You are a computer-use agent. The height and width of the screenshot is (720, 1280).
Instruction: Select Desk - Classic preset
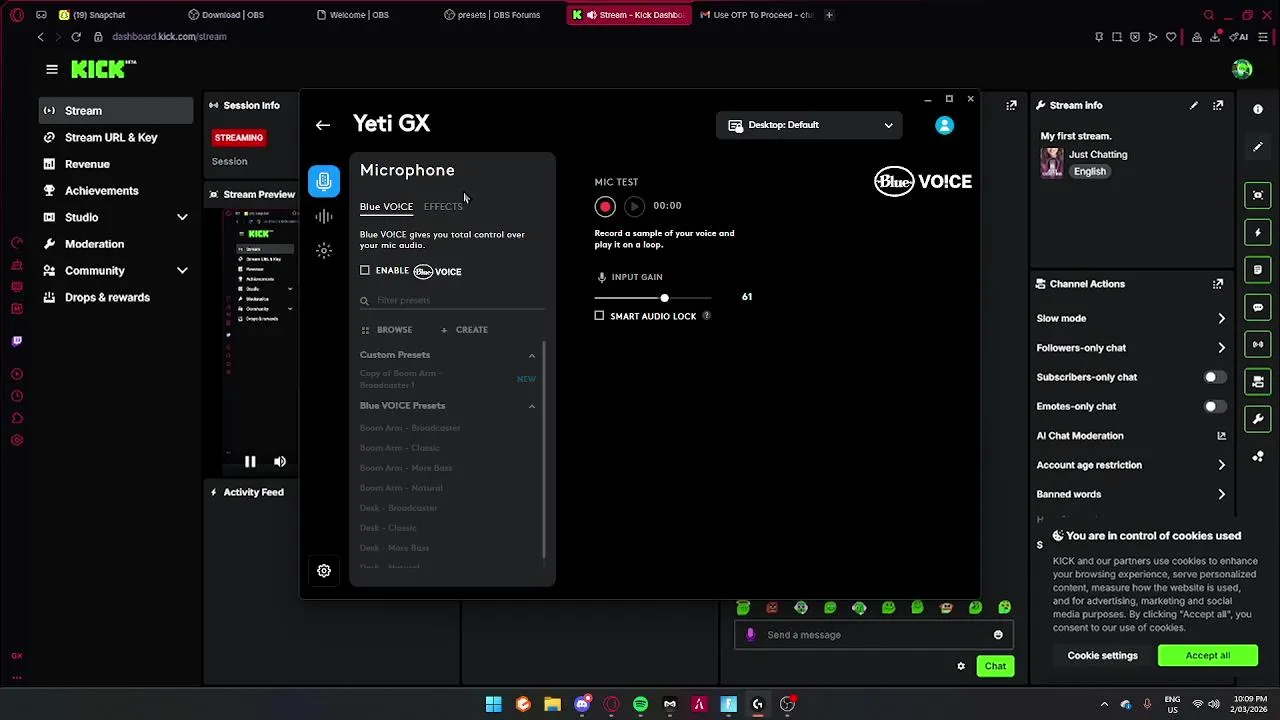click(388, 528)
